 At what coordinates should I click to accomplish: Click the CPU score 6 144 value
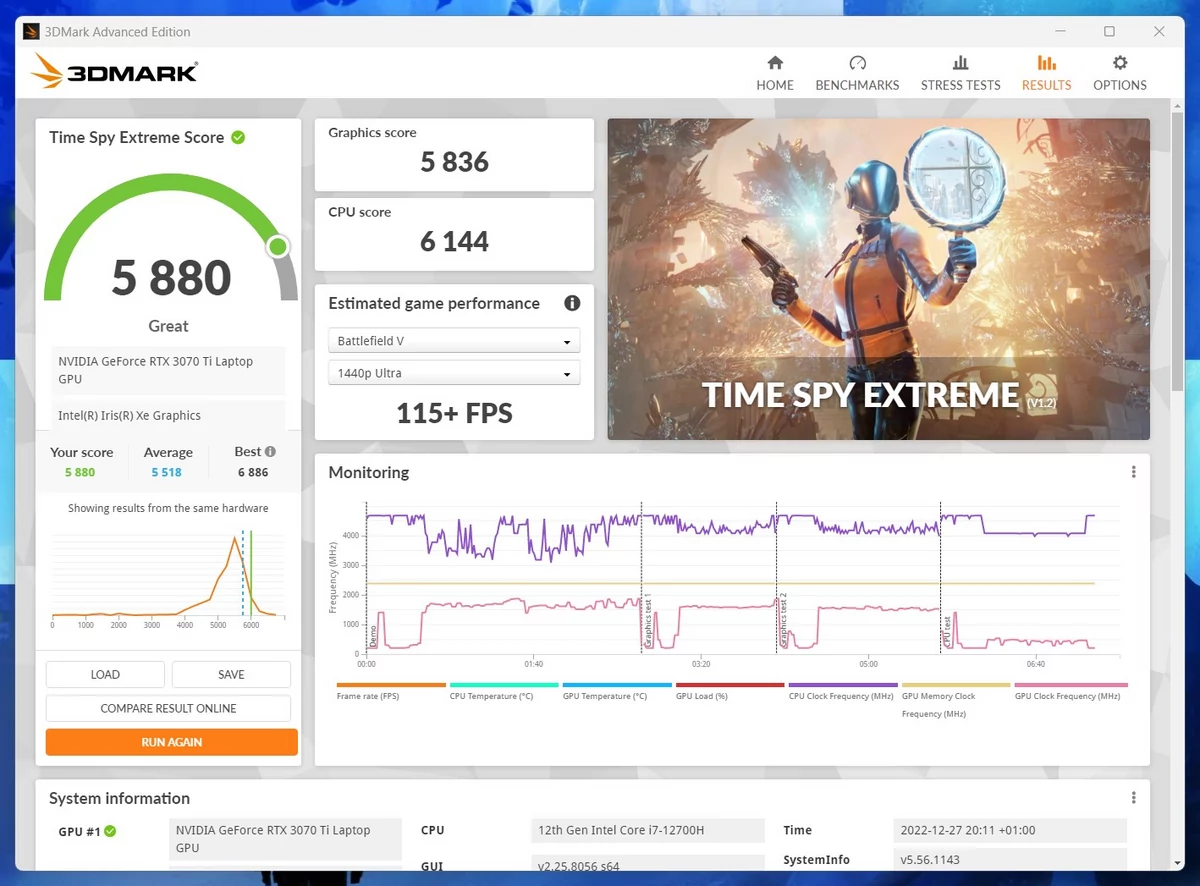point(454,241)
